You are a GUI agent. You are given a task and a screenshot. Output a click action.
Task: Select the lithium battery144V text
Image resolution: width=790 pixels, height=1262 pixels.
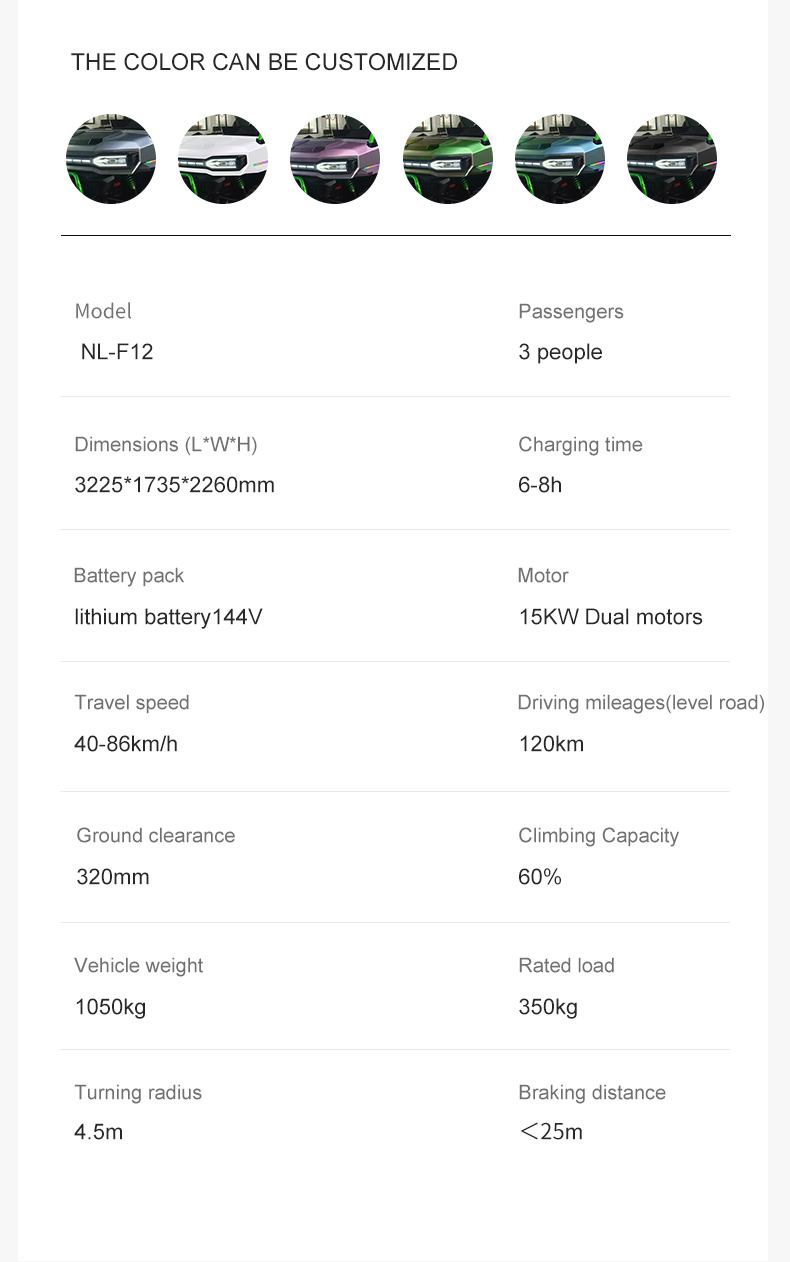click(168, 617)
